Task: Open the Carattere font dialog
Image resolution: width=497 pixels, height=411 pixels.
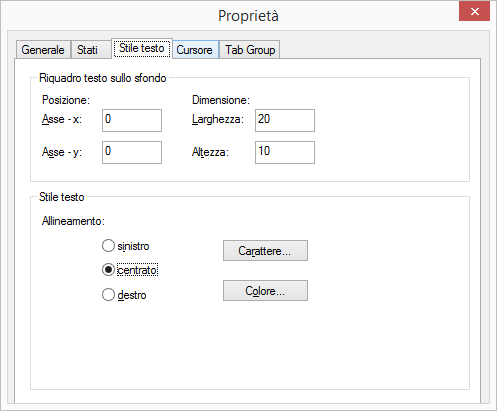Action: (x=265, y=250)
